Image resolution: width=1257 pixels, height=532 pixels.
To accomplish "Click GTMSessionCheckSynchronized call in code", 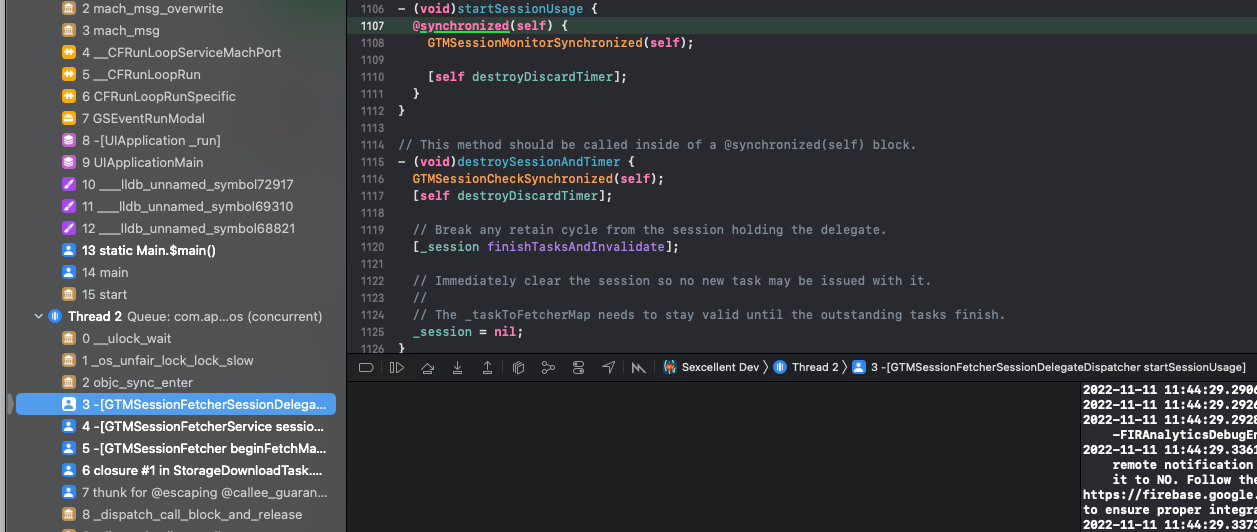I will point(512,179).
